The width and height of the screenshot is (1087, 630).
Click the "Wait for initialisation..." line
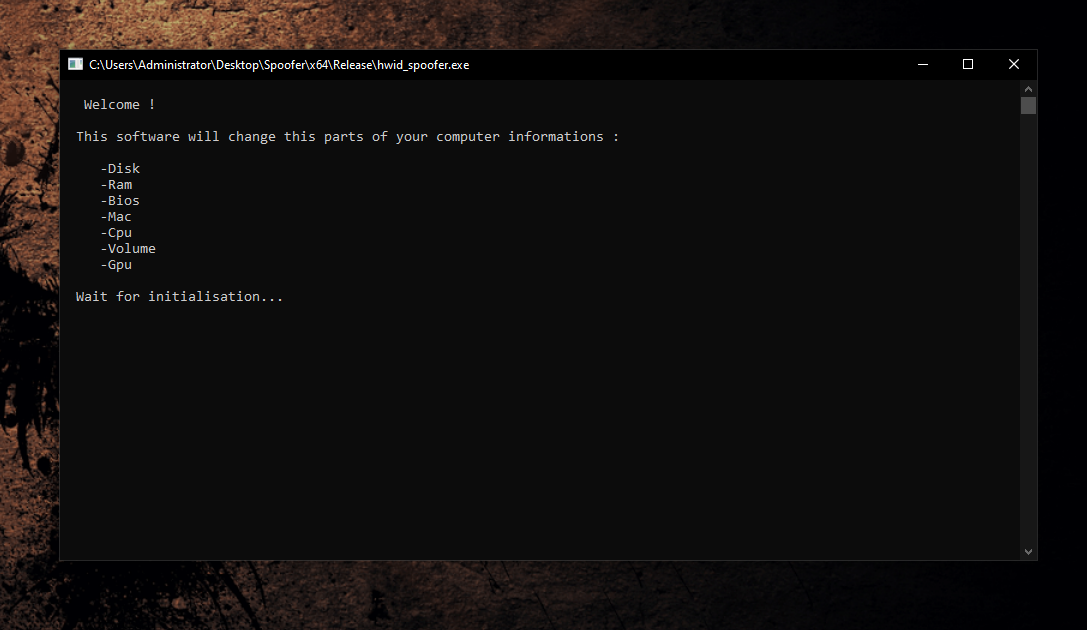click(x=180, y=296)
